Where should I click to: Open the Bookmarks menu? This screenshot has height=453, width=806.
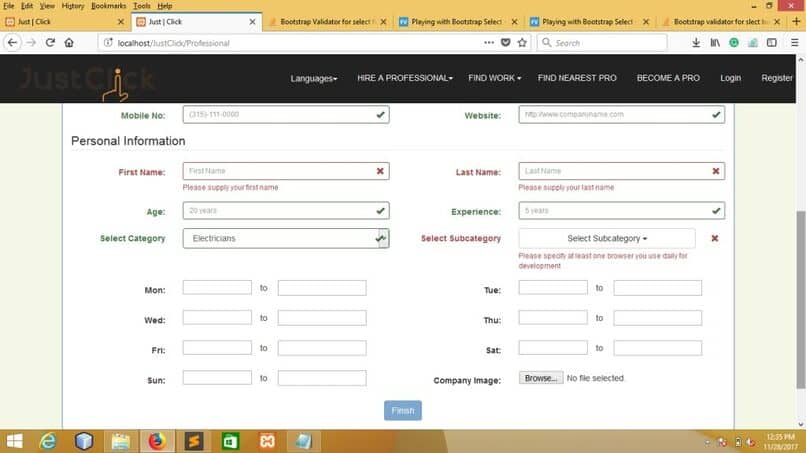coord(108,6)
